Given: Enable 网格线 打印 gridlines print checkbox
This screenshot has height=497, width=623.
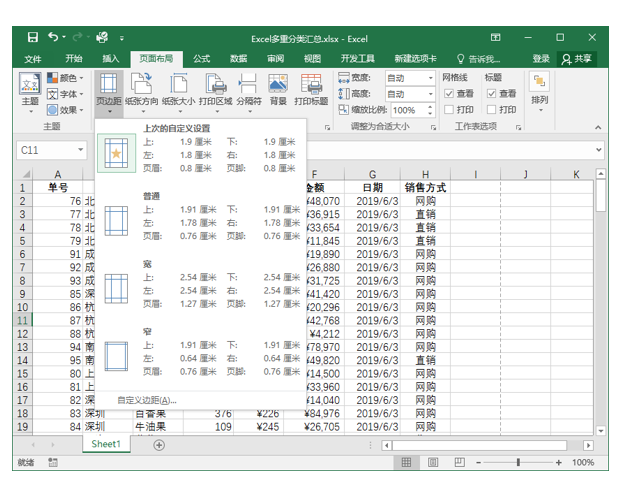Looking at the screenshot, I should click(x=449, y=109).
